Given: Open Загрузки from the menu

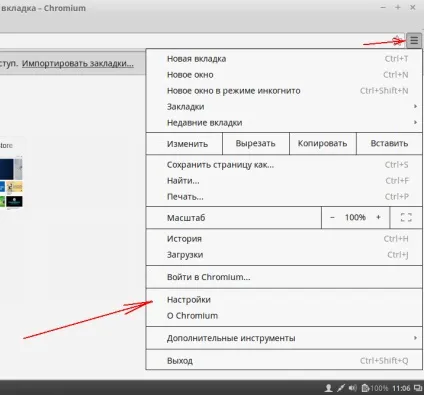Looking at the screenshot, I should click(x=284, y=255).
